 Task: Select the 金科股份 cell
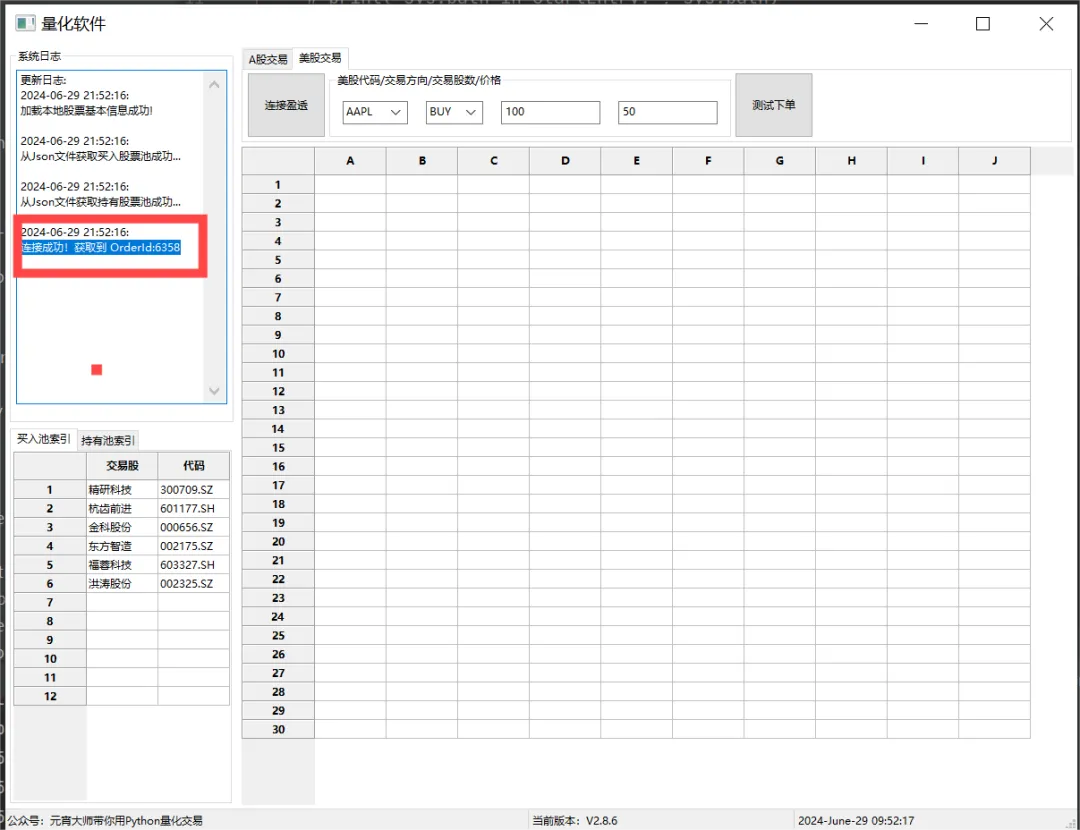[122, 527]
